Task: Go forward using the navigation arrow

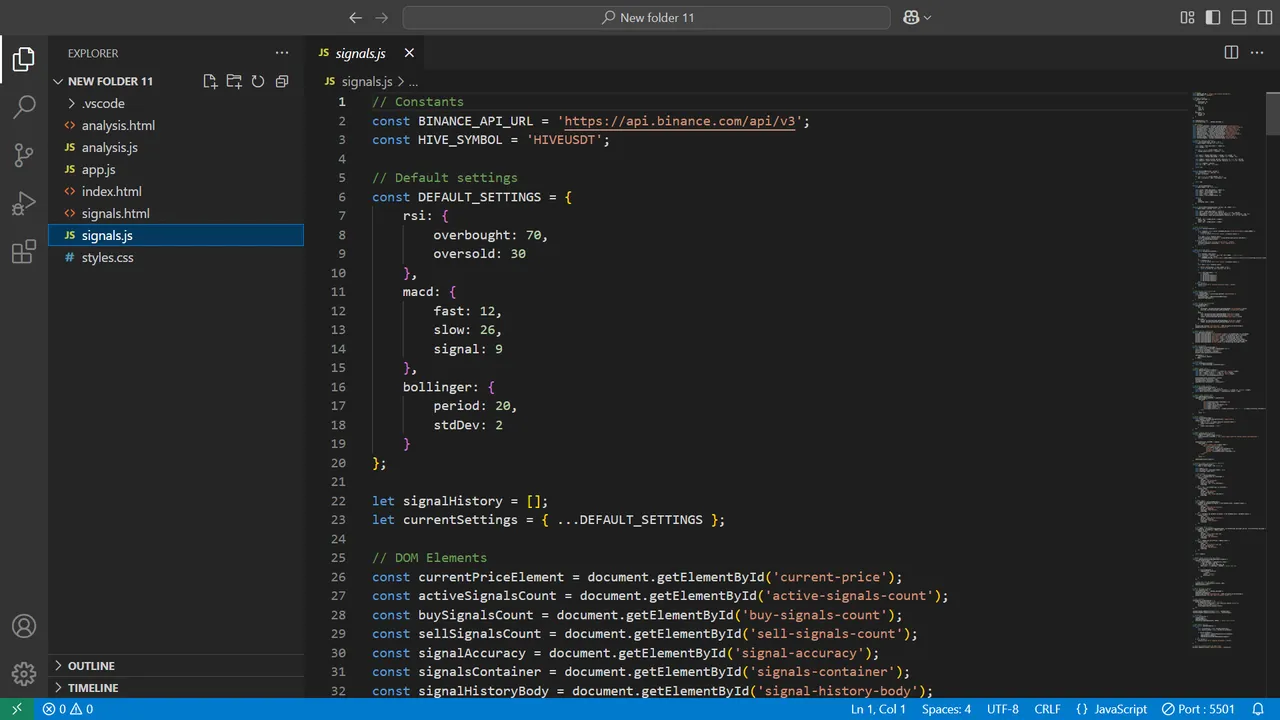Action: (381, 17)
